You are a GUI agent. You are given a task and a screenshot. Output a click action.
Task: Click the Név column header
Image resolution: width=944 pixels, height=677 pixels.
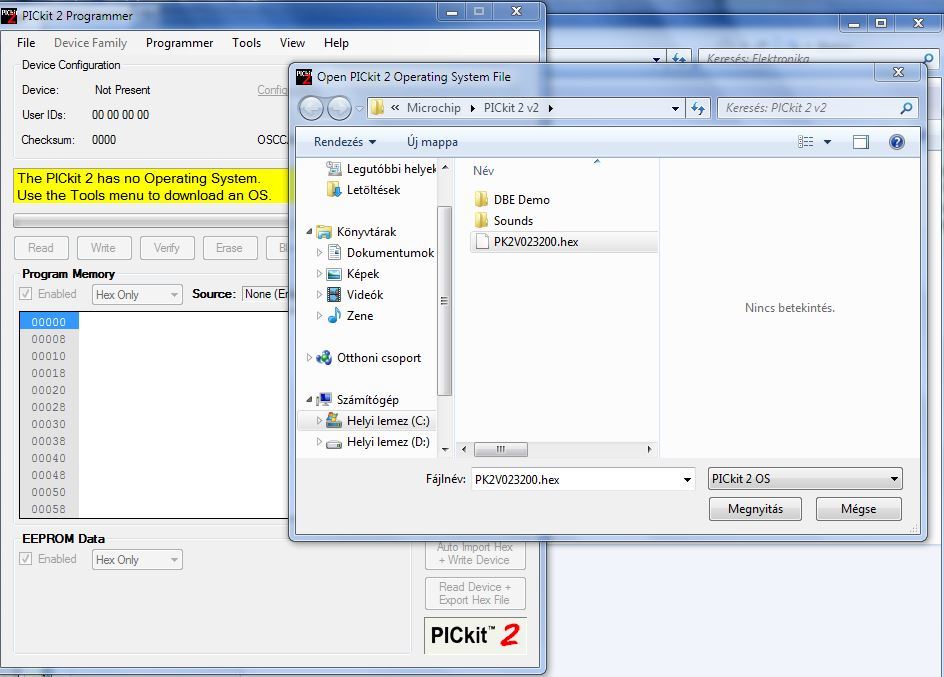483,171
